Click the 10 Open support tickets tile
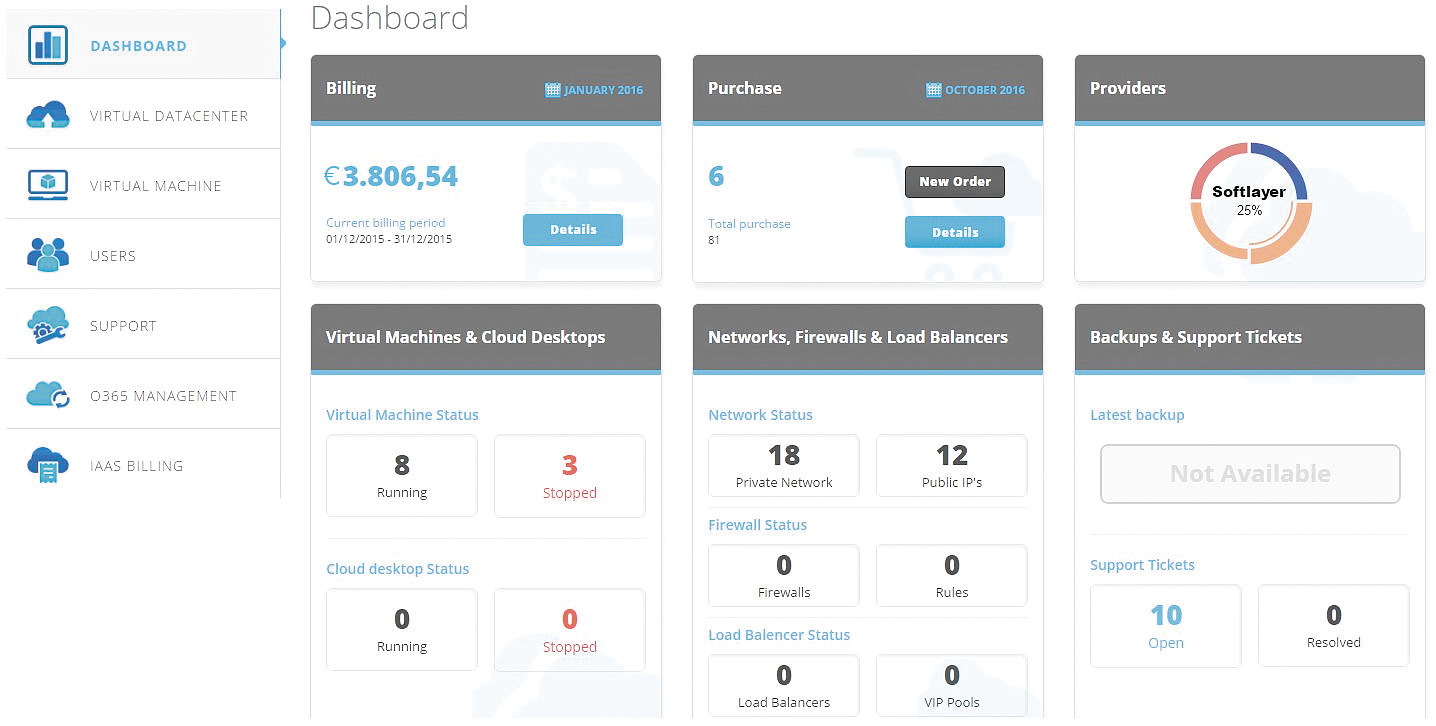The height and width of the screenshot is (726, 1436). tap(1166, 626)
